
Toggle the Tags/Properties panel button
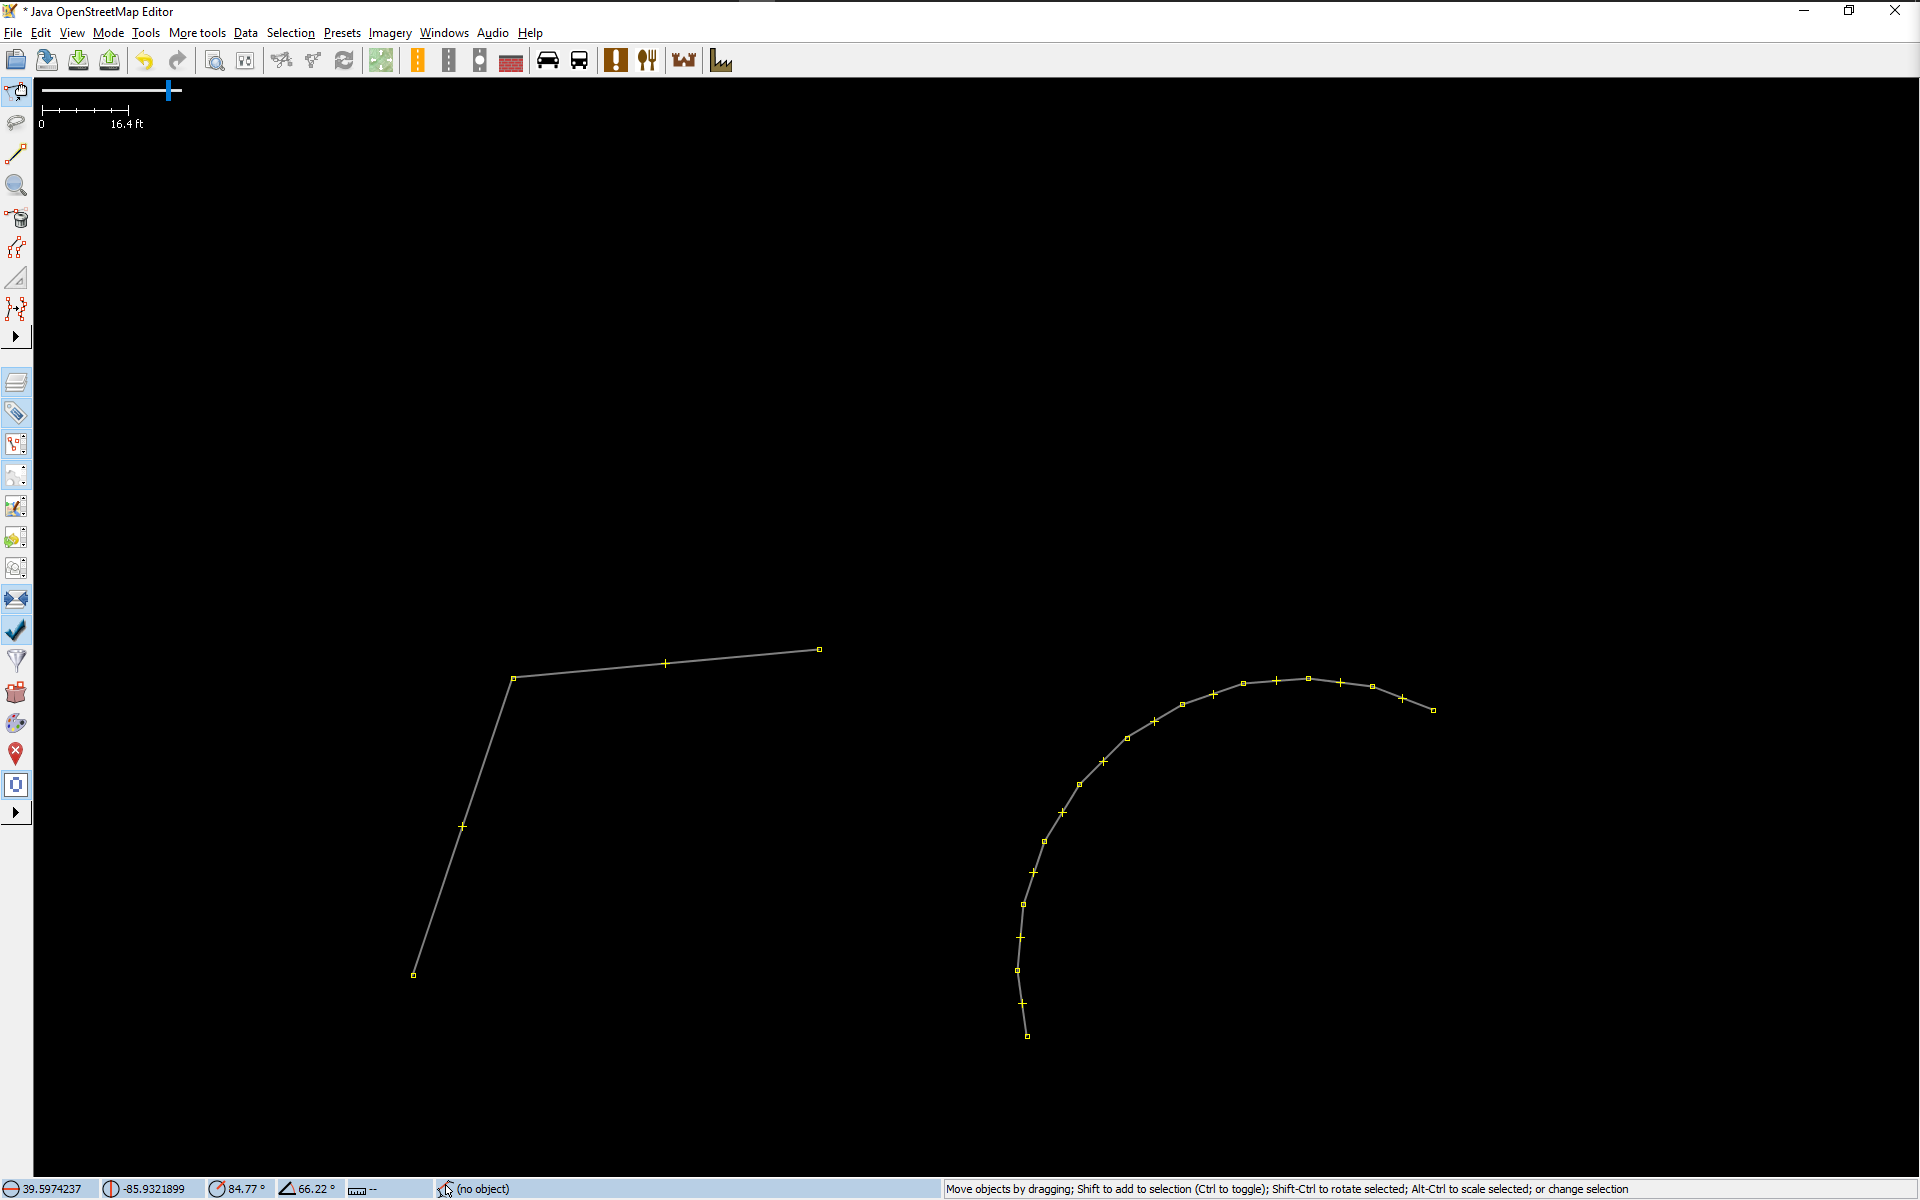(16, 413)
